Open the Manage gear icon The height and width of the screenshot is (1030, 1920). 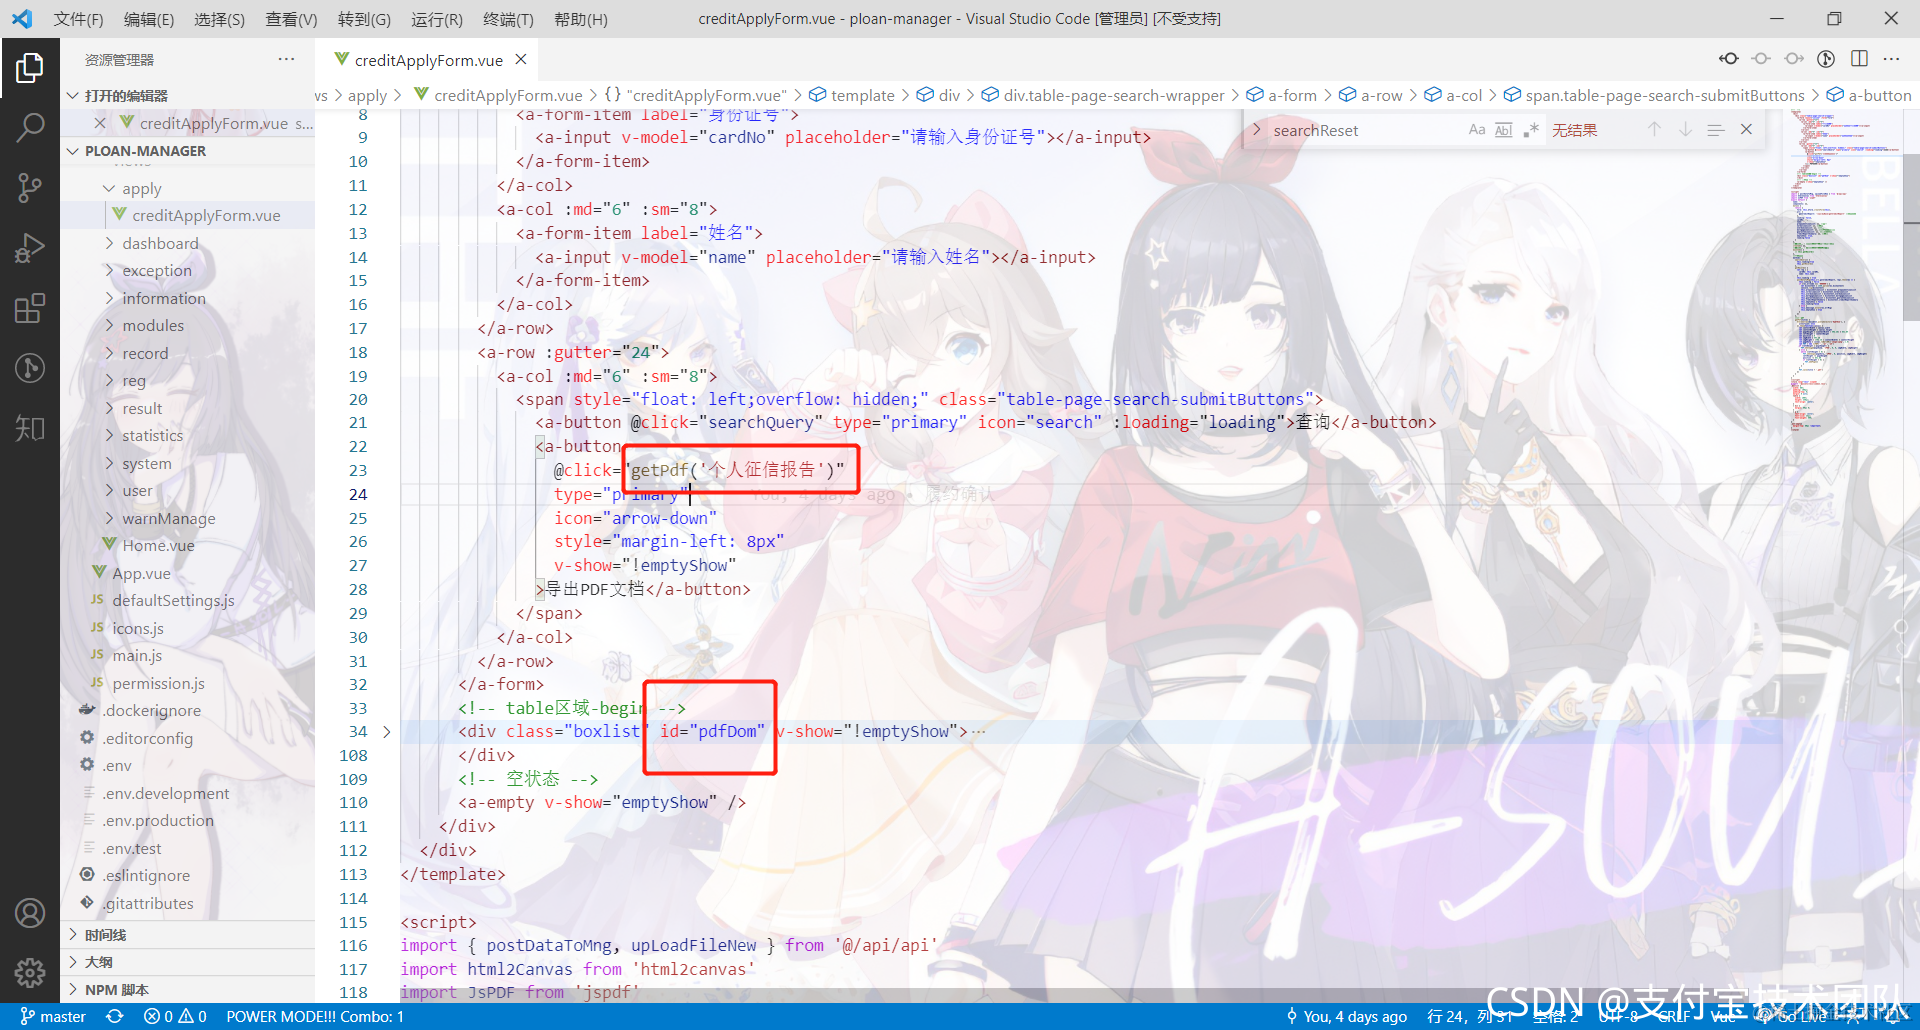30,972
